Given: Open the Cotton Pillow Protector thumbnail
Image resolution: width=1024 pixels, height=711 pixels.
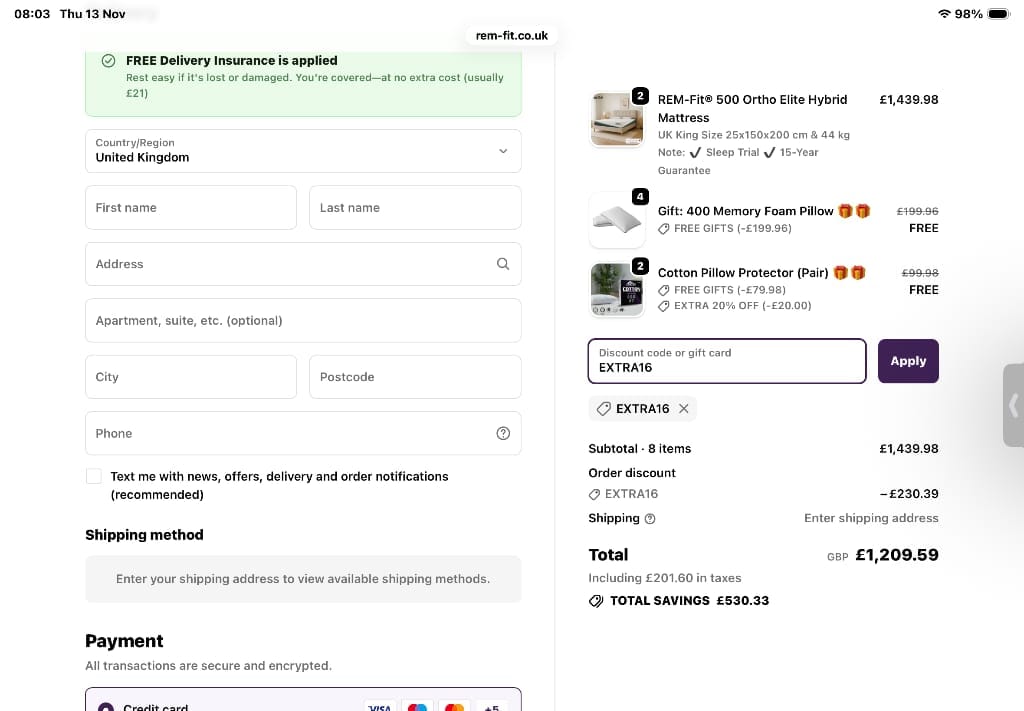Looking at the screenshot, I should tap(616, 289).
